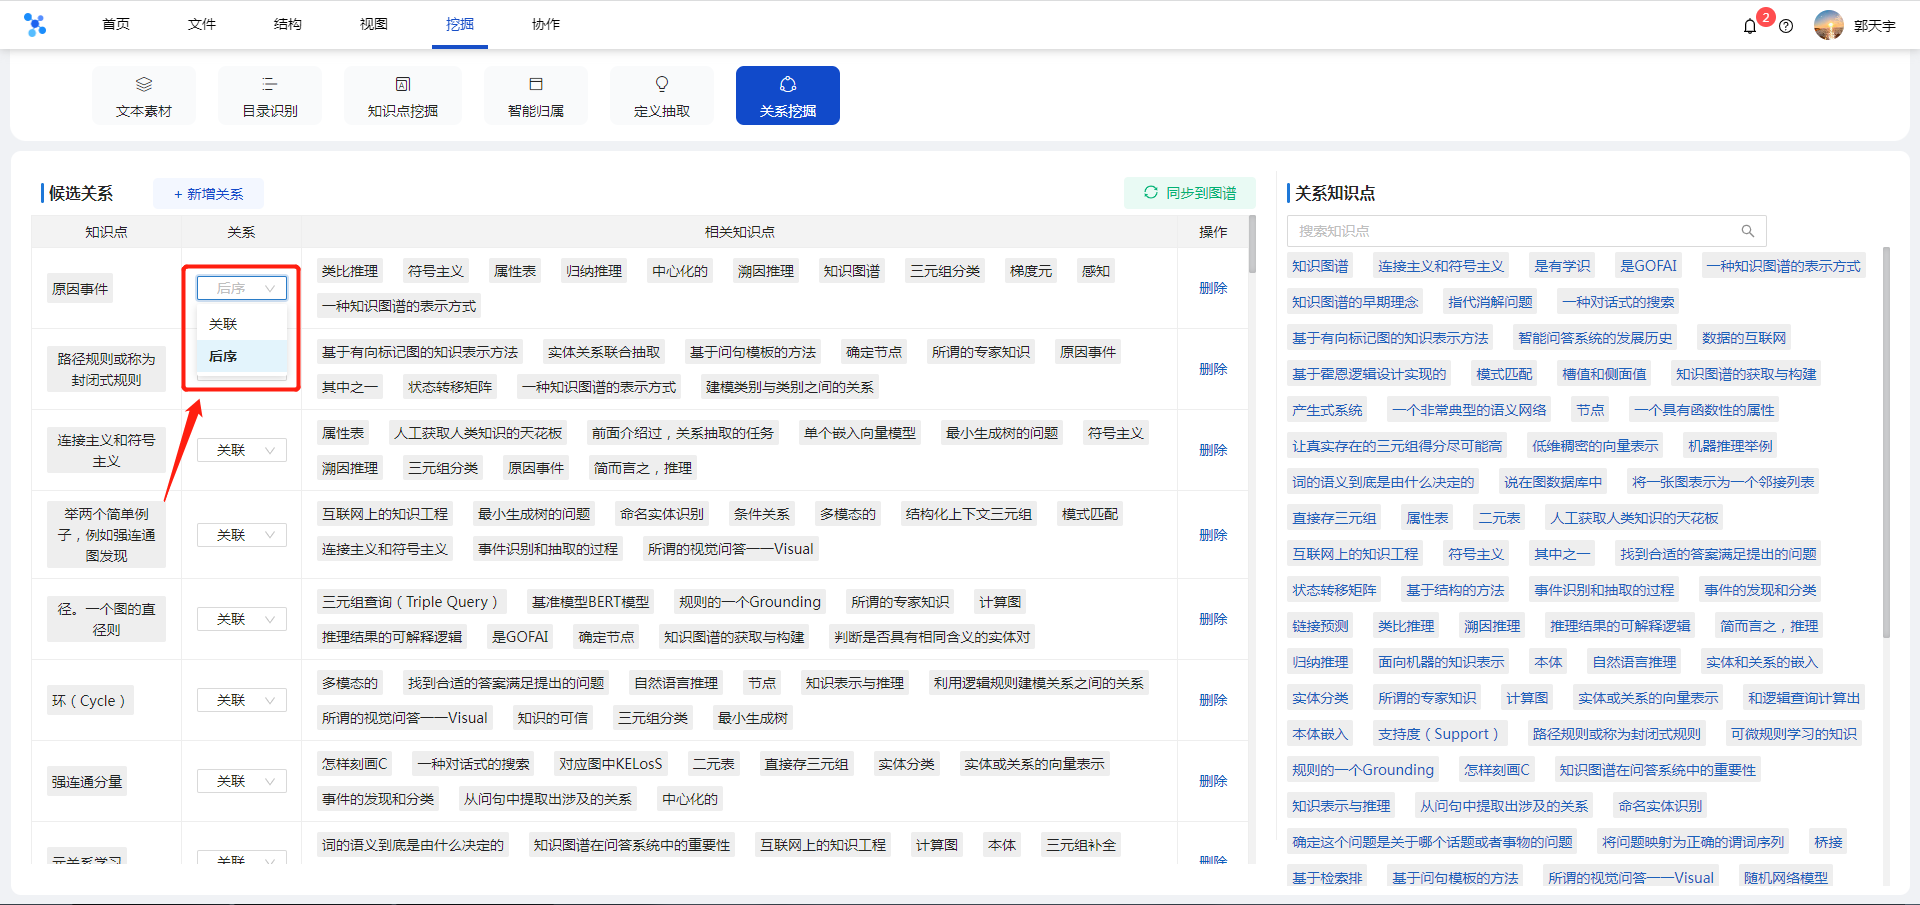The image size is (1920, 905).
Task: Click 产生式系统 in 关系知识点 panel
Action: click(x=1327, y=410)
